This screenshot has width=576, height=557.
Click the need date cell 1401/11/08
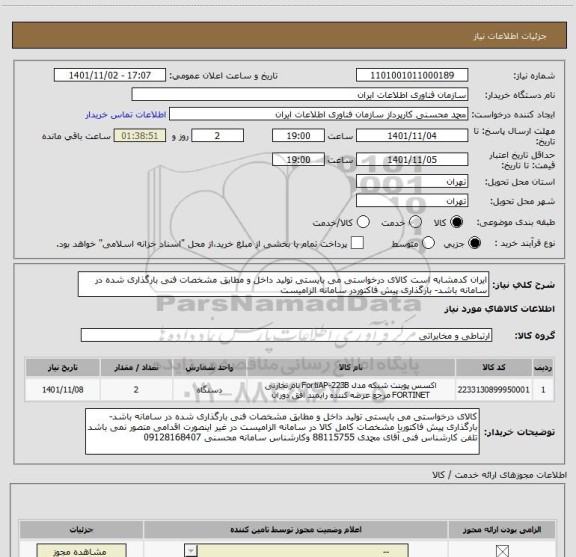tap(62, 390)
